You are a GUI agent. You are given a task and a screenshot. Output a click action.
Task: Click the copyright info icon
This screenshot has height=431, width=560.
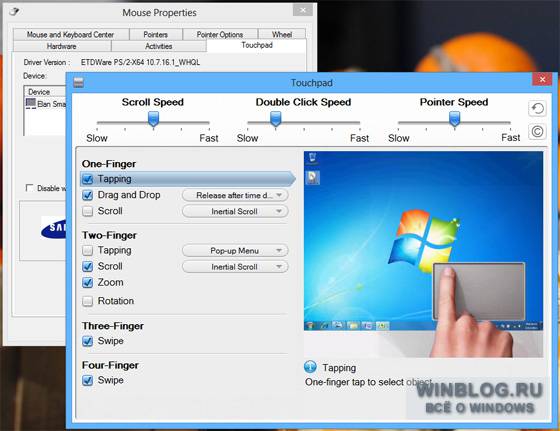click(x=538, y=131)
